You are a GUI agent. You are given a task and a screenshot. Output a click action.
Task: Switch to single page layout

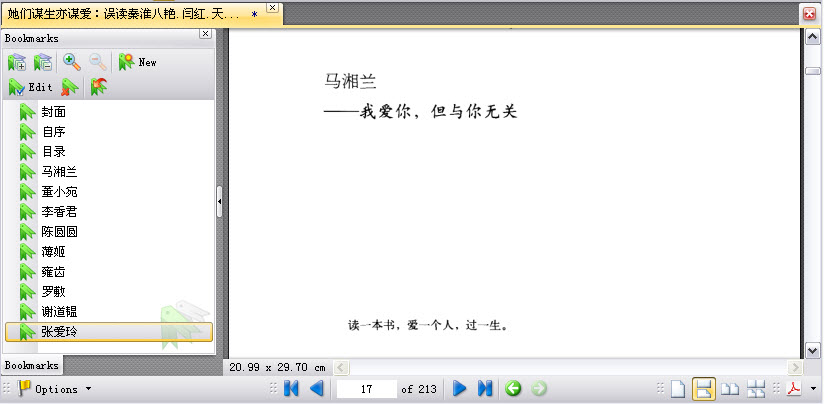tap(678, 389)
